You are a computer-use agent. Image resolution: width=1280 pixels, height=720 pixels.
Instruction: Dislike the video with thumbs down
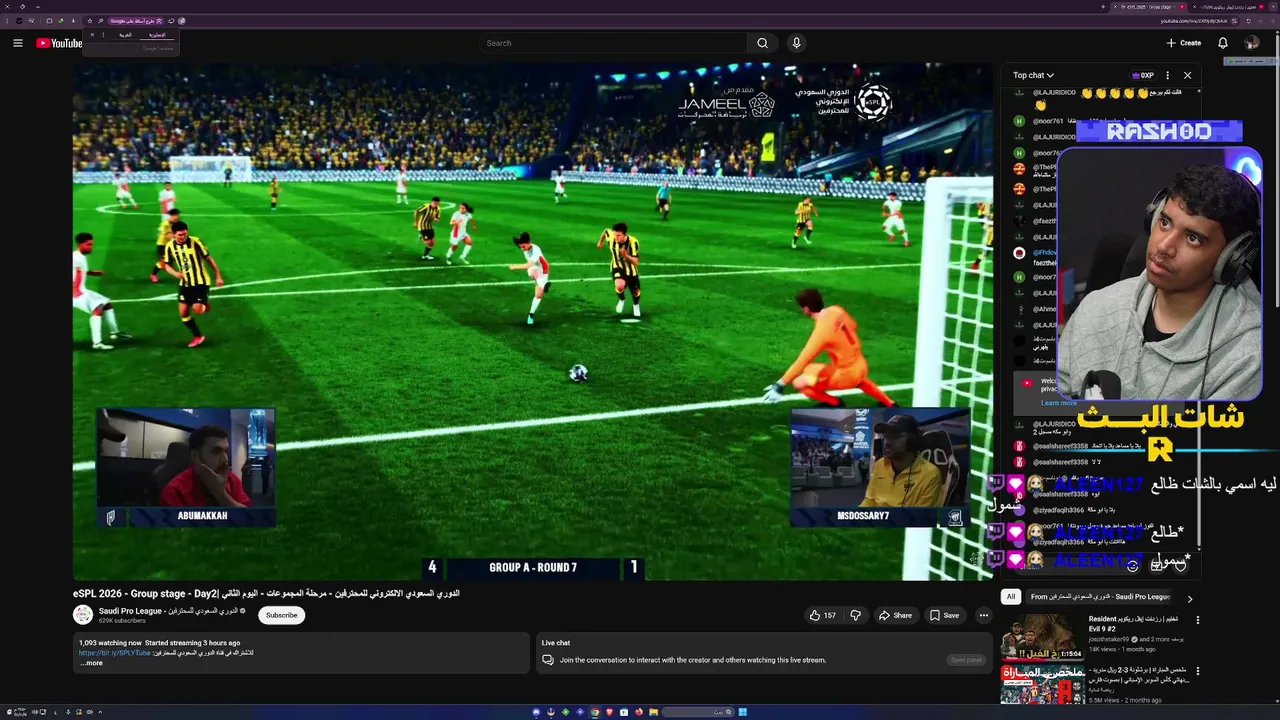click(x=855, y=615)
